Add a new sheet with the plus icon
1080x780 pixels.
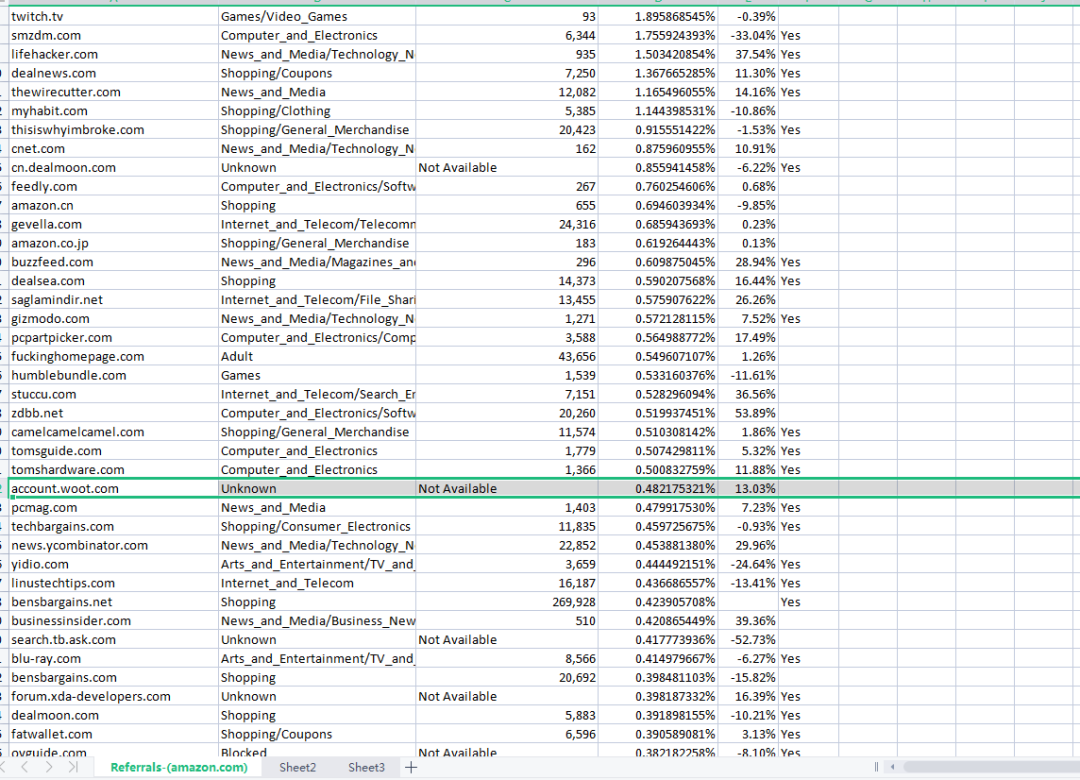(411, 767)
